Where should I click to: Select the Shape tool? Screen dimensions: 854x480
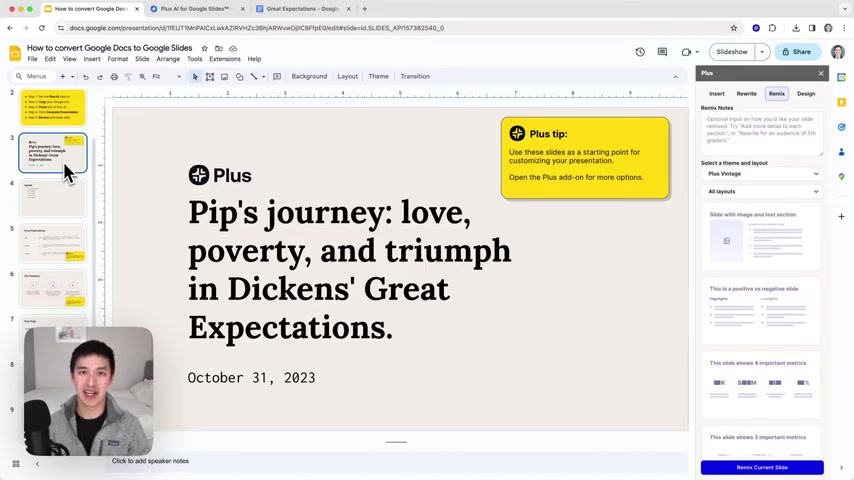coord(239,77)
